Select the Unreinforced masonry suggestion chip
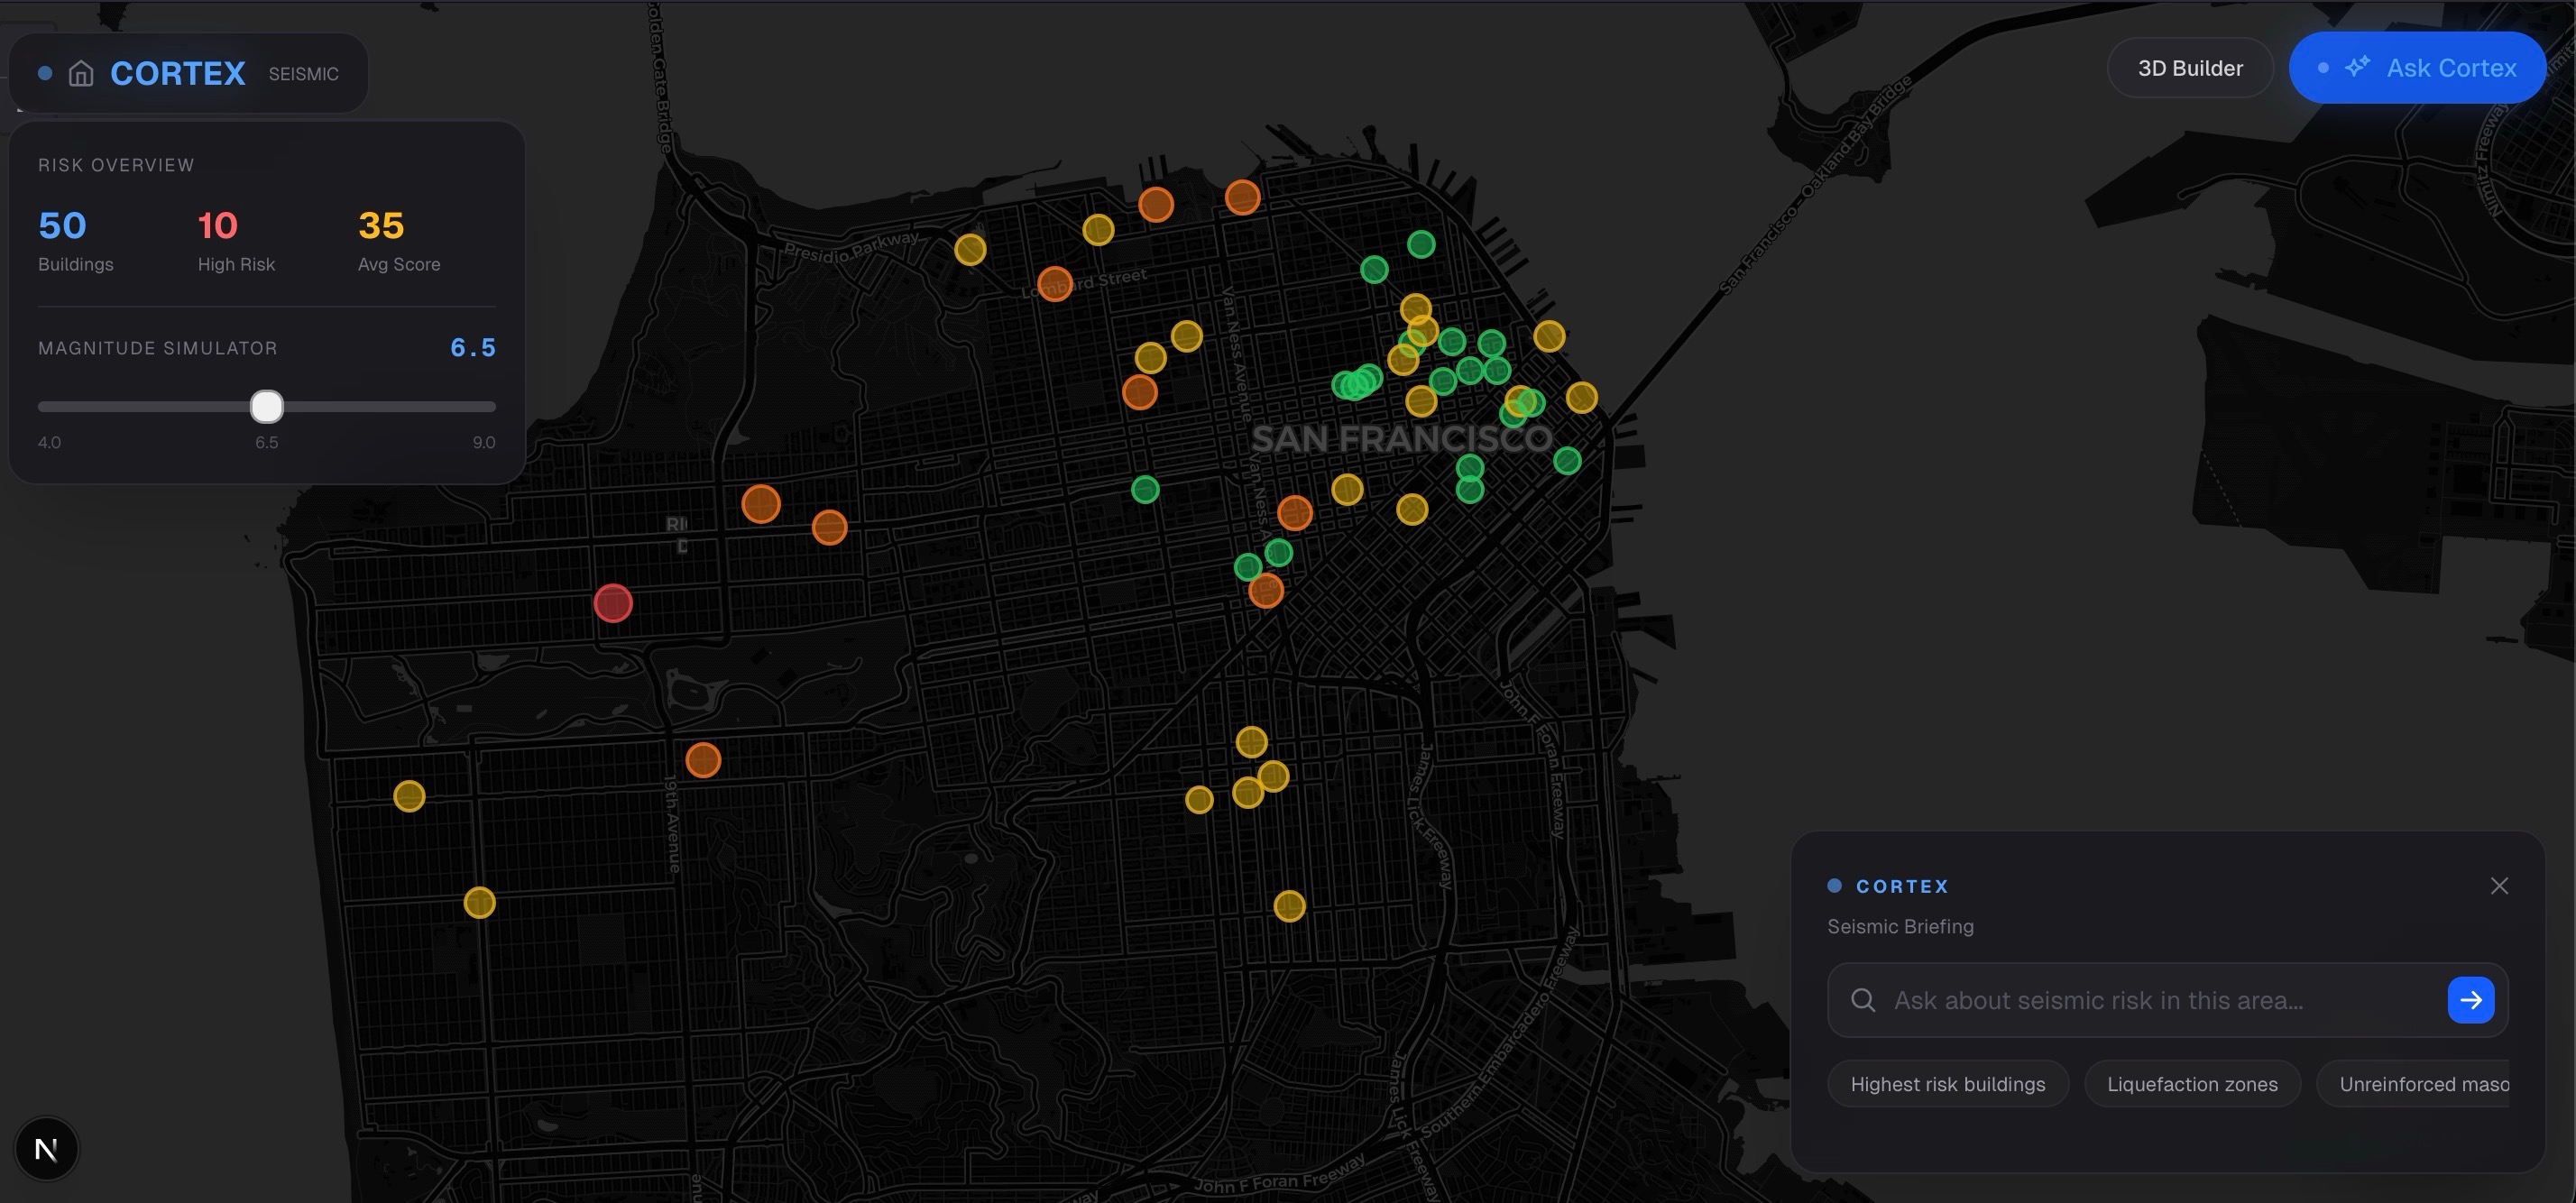 [x=2420, y=1084]
